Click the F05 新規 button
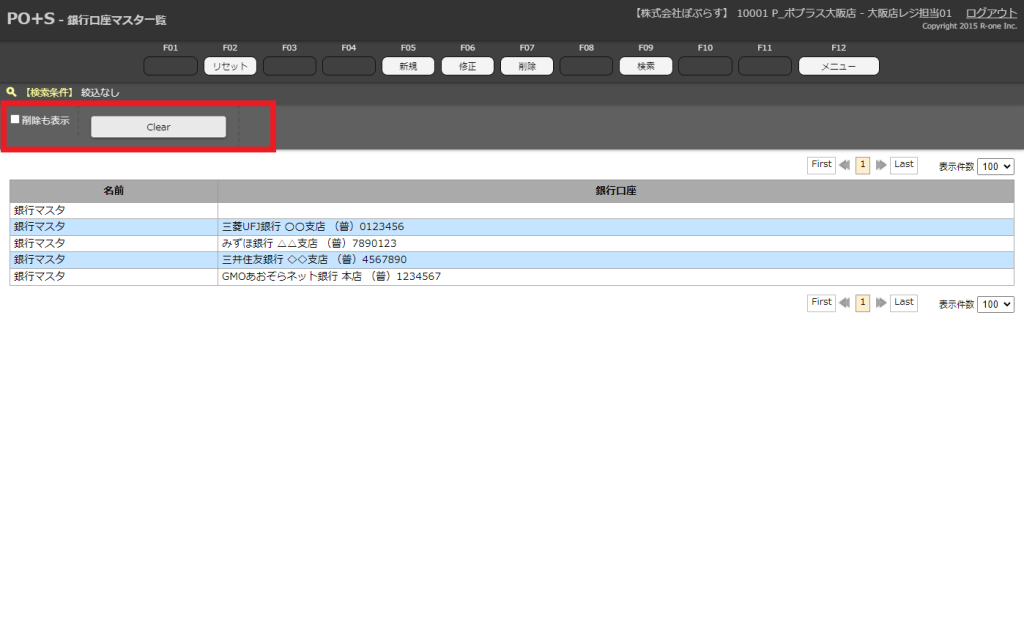The height and width of the screenshot is (628, 1024). pyautogui.click(x=408, y=67)
